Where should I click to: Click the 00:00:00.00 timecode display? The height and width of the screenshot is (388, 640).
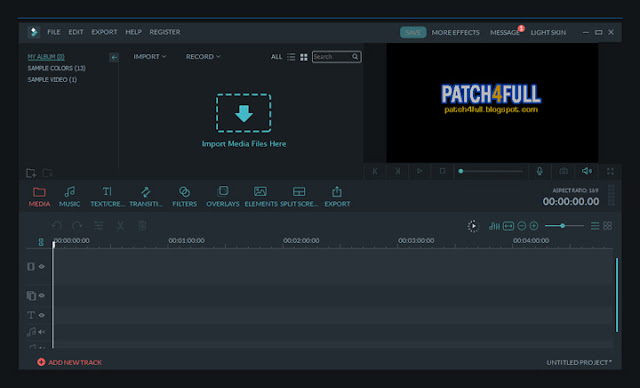571,202
